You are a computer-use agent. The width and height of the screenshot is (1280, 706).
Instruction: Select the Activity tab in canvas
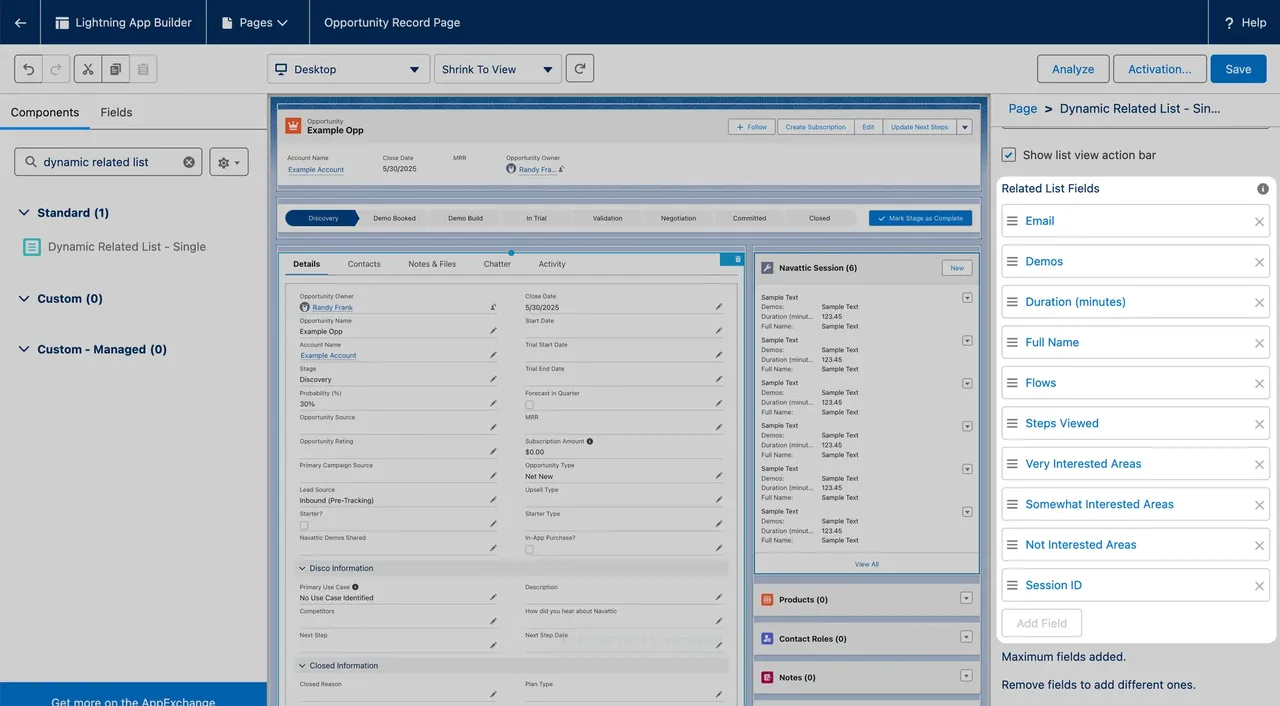pyautogui.click(x=552, y=264)
